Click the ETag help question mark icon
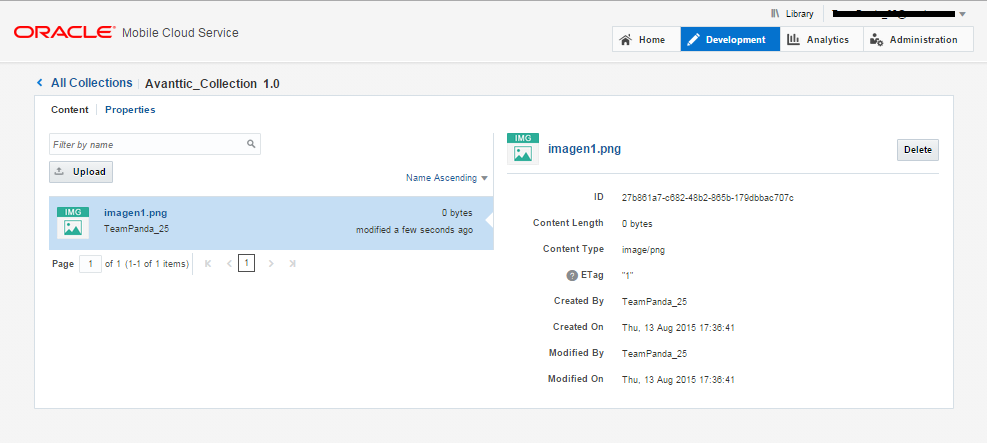 pos(572,275)
